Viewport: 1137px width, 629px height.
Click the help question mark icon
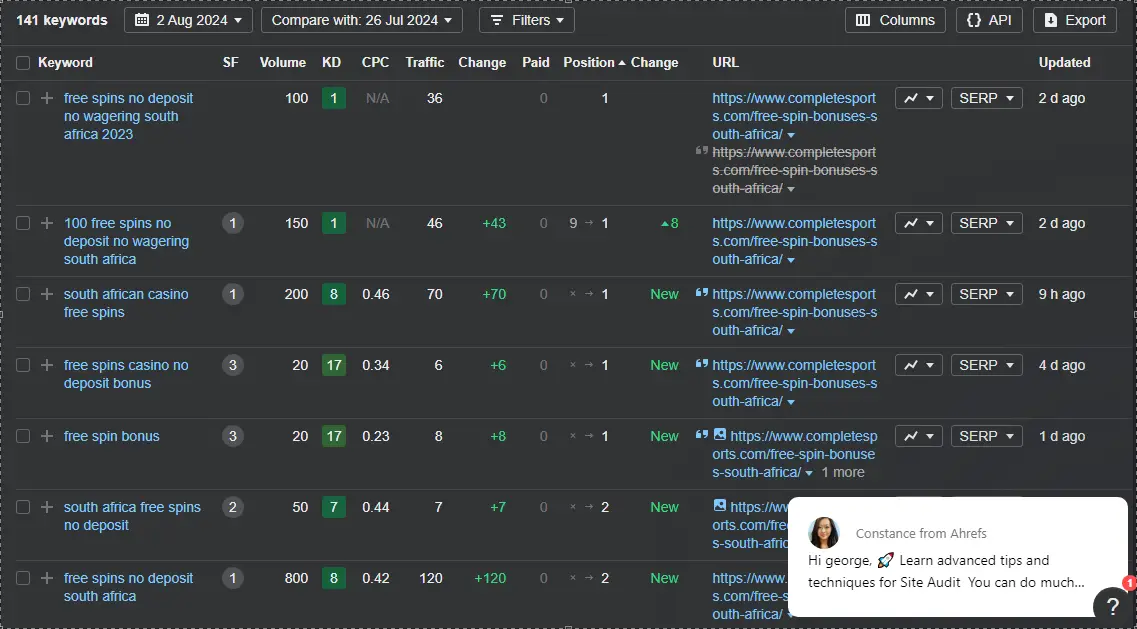click(1112, 606)
